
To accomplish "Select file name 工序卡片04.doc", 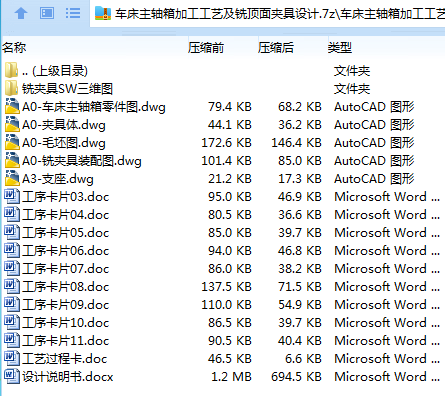I will [x=66, y=215].
